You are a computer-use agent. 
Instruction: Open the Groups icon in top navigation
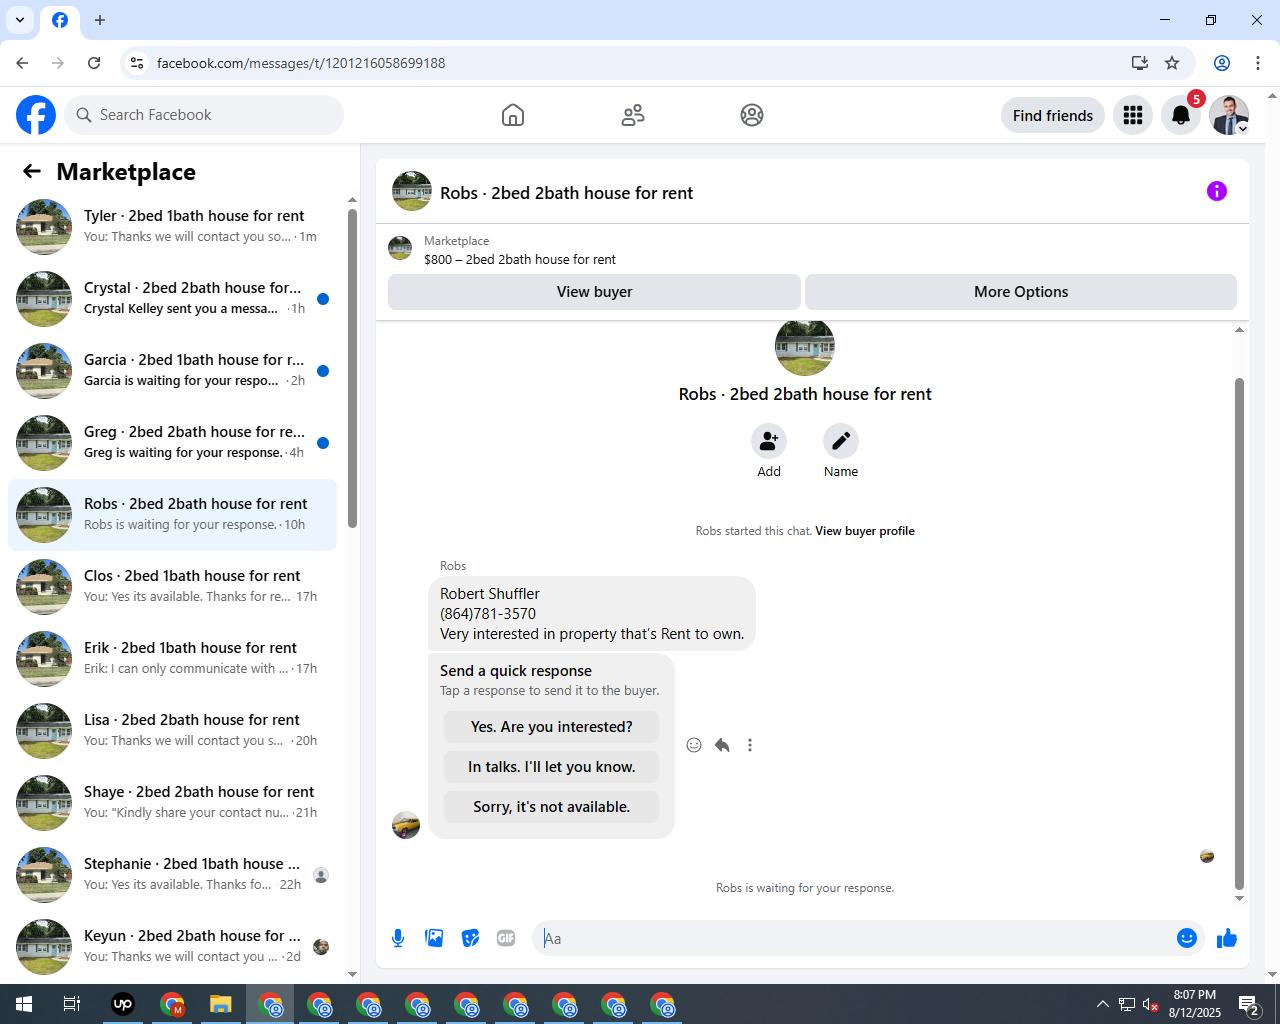coord(752,115)
